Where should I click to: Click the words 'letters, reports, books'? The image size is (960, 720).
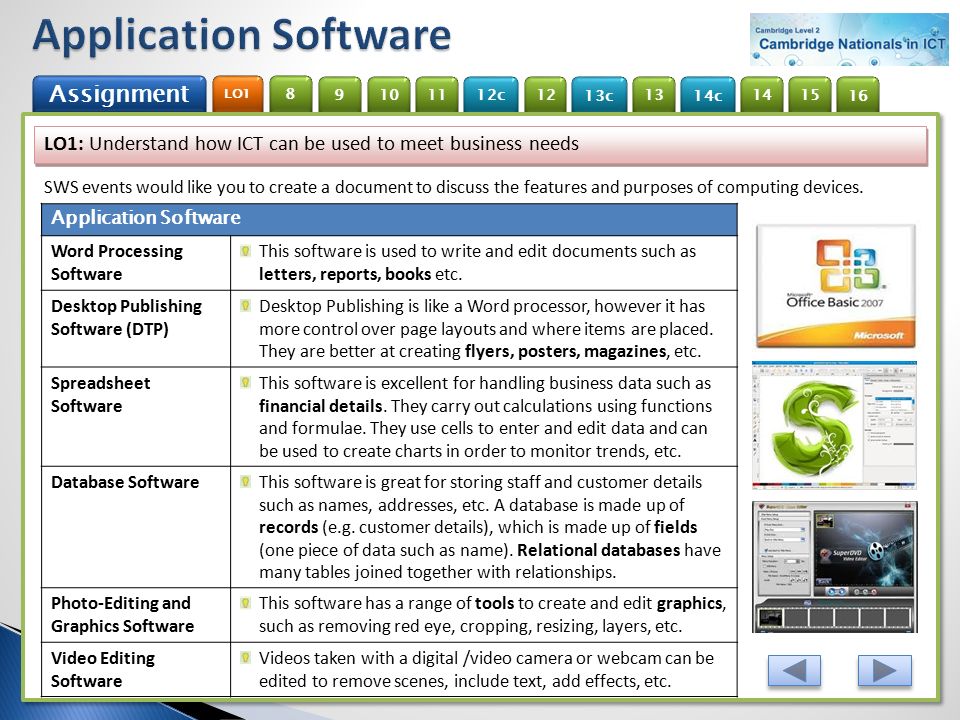(345, 274)
